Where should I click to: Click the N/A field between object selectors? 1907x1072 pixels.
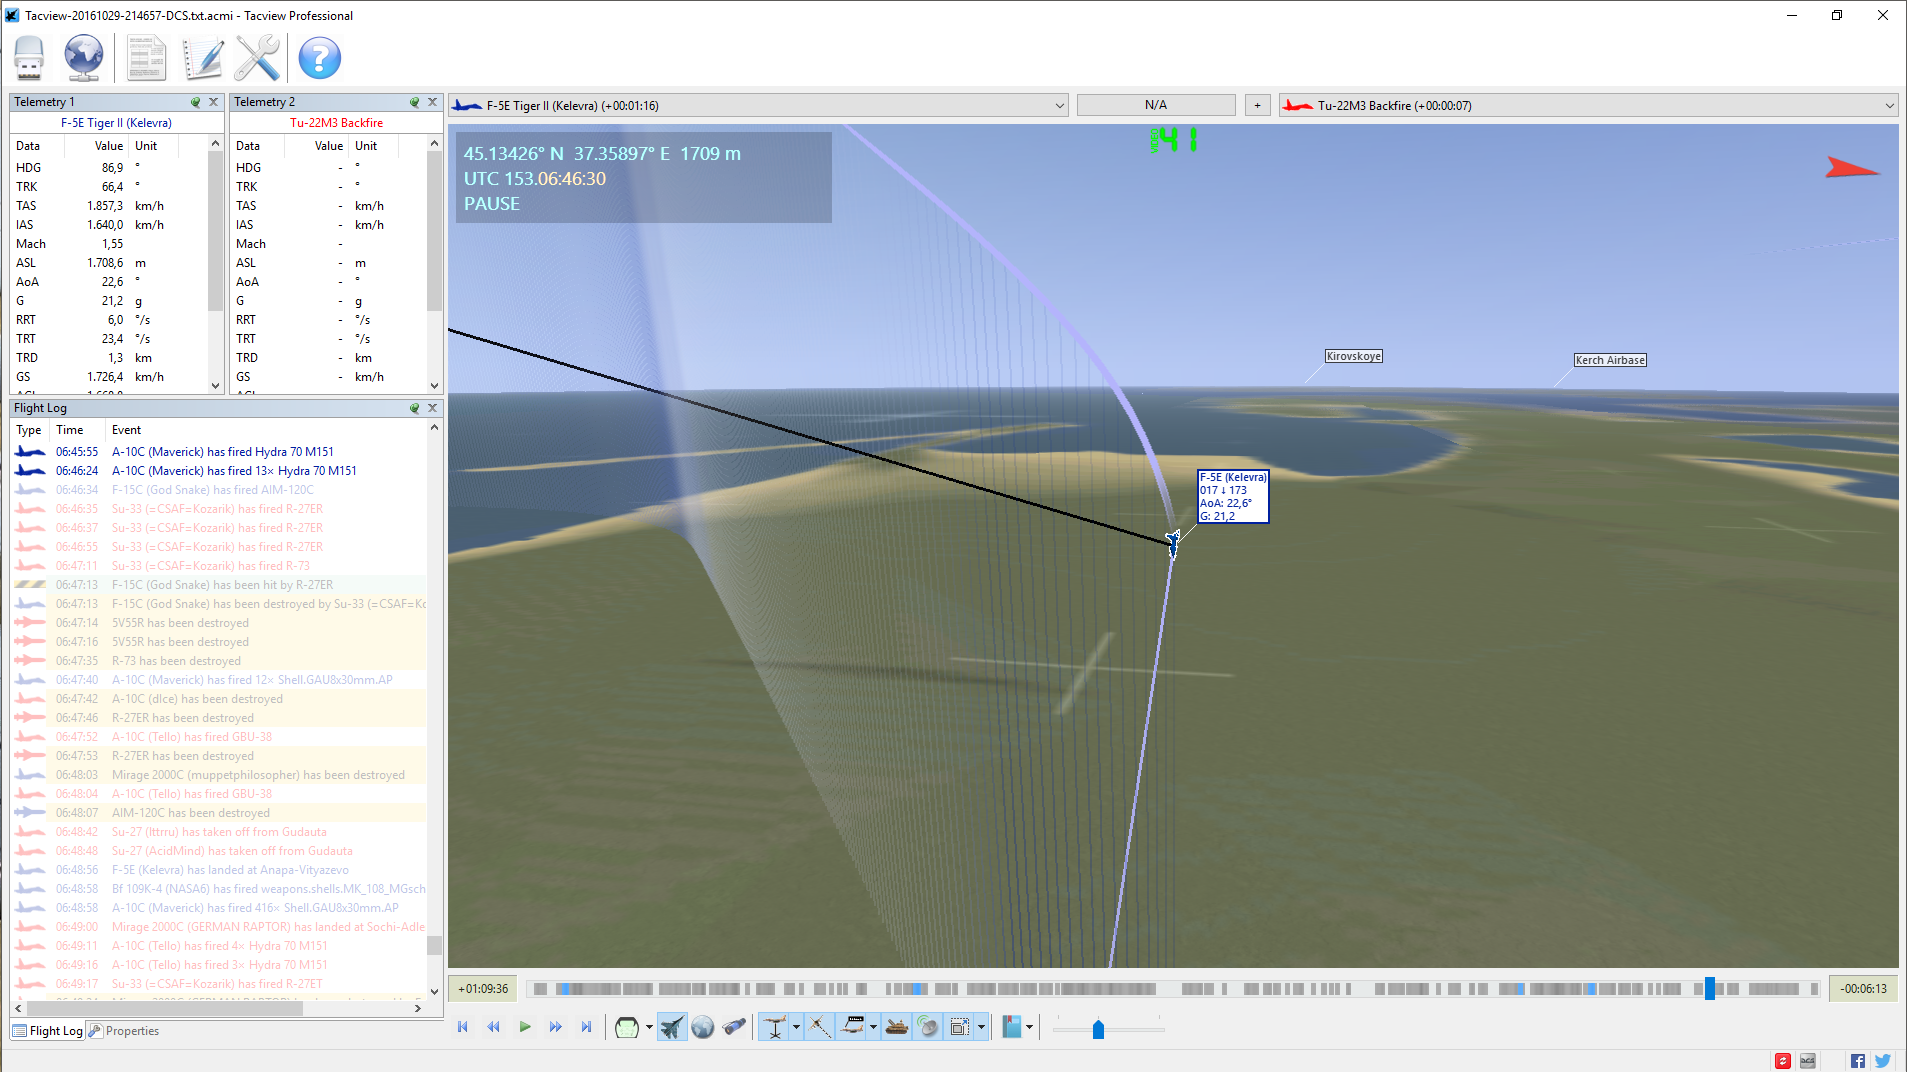(1156, 105)
